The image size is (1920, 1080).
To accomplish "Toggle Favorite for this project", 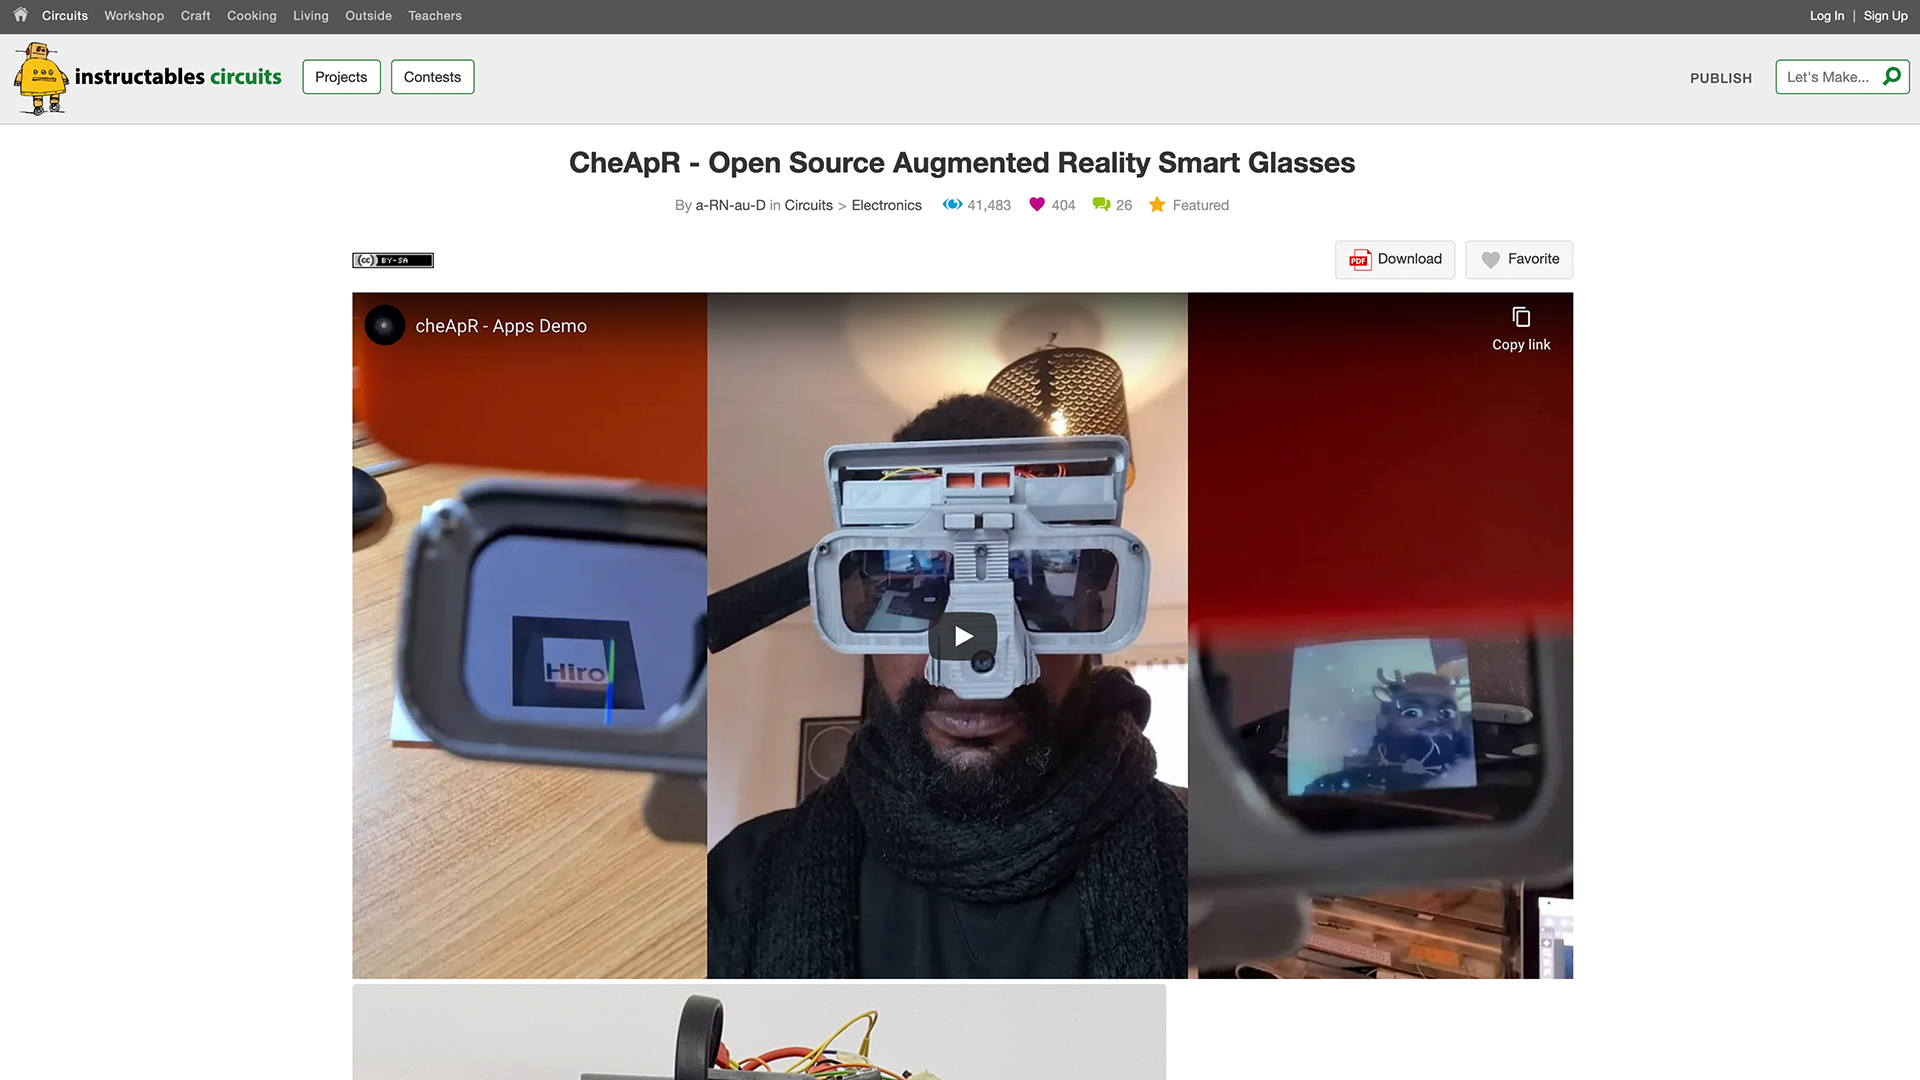I will 1519,260.
